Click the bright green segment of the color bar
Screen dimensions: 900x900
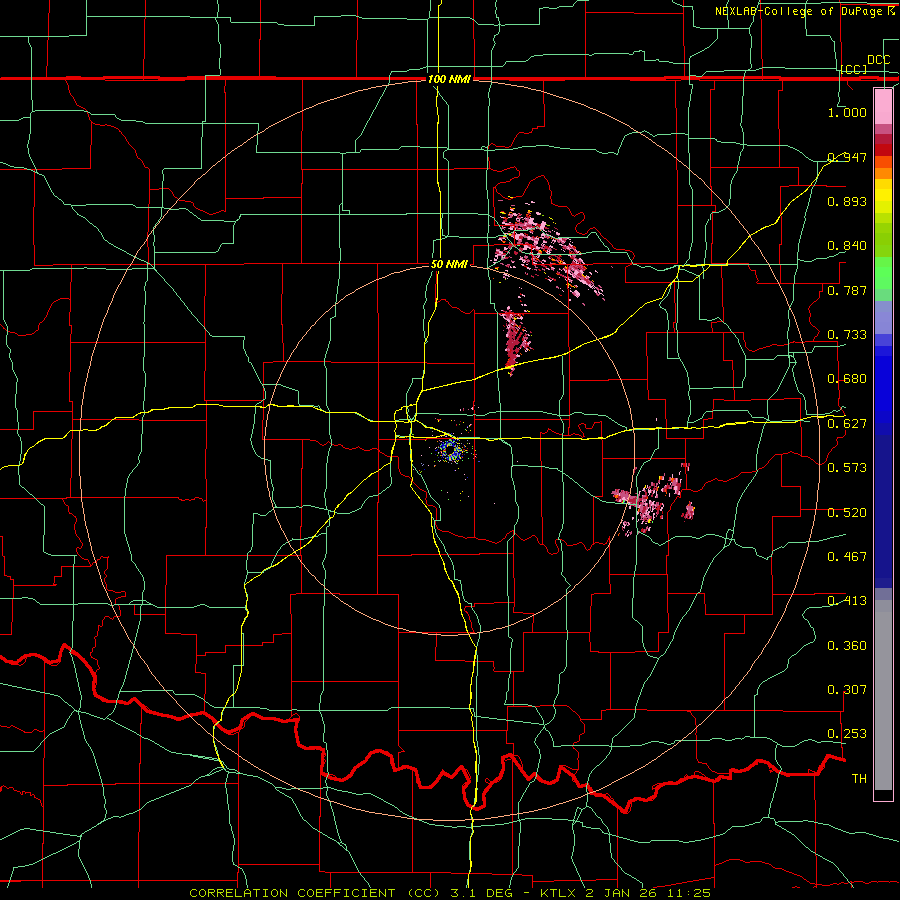coord(883,273)
